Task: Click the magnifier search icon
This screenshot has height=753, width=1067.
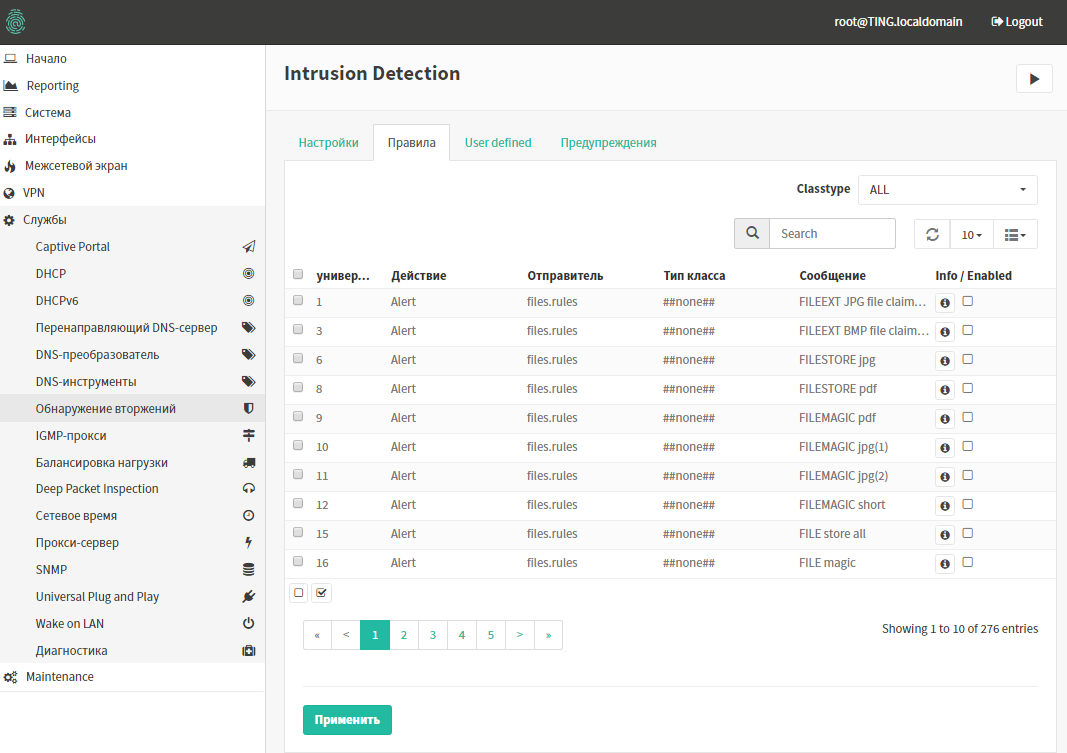Action: pos(752,233)
